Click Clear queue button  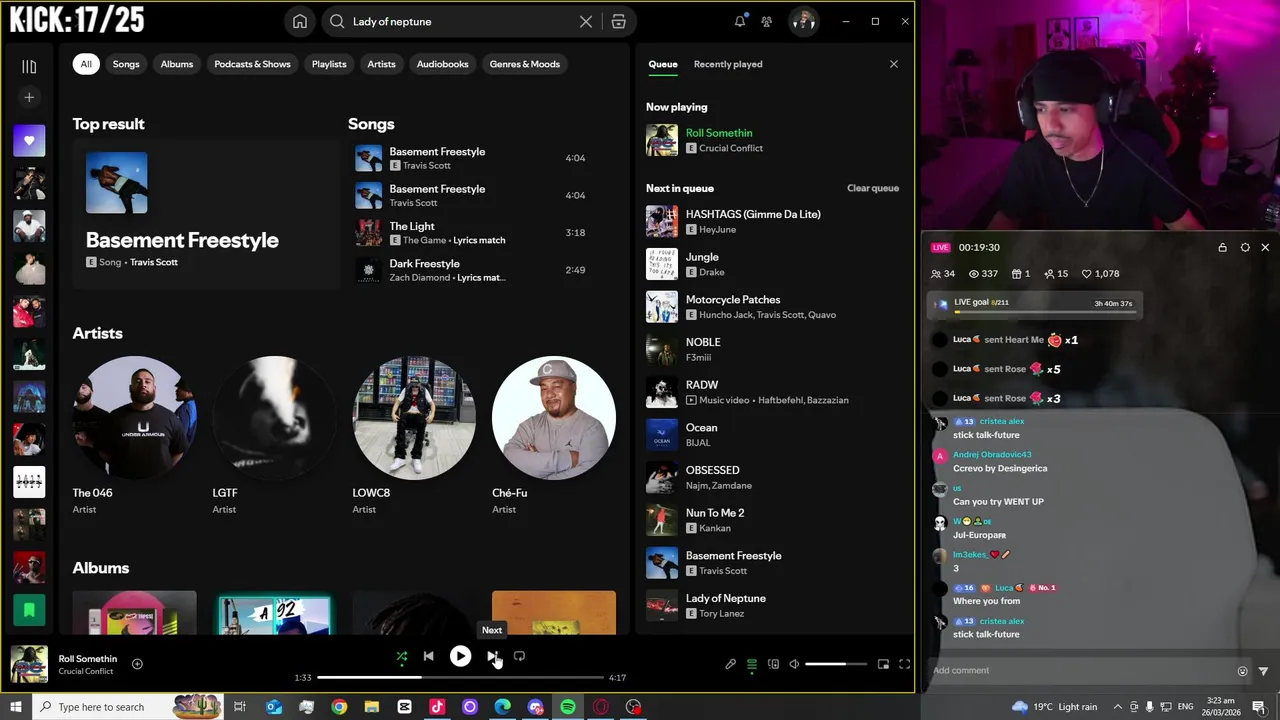[x=873, y=188]
